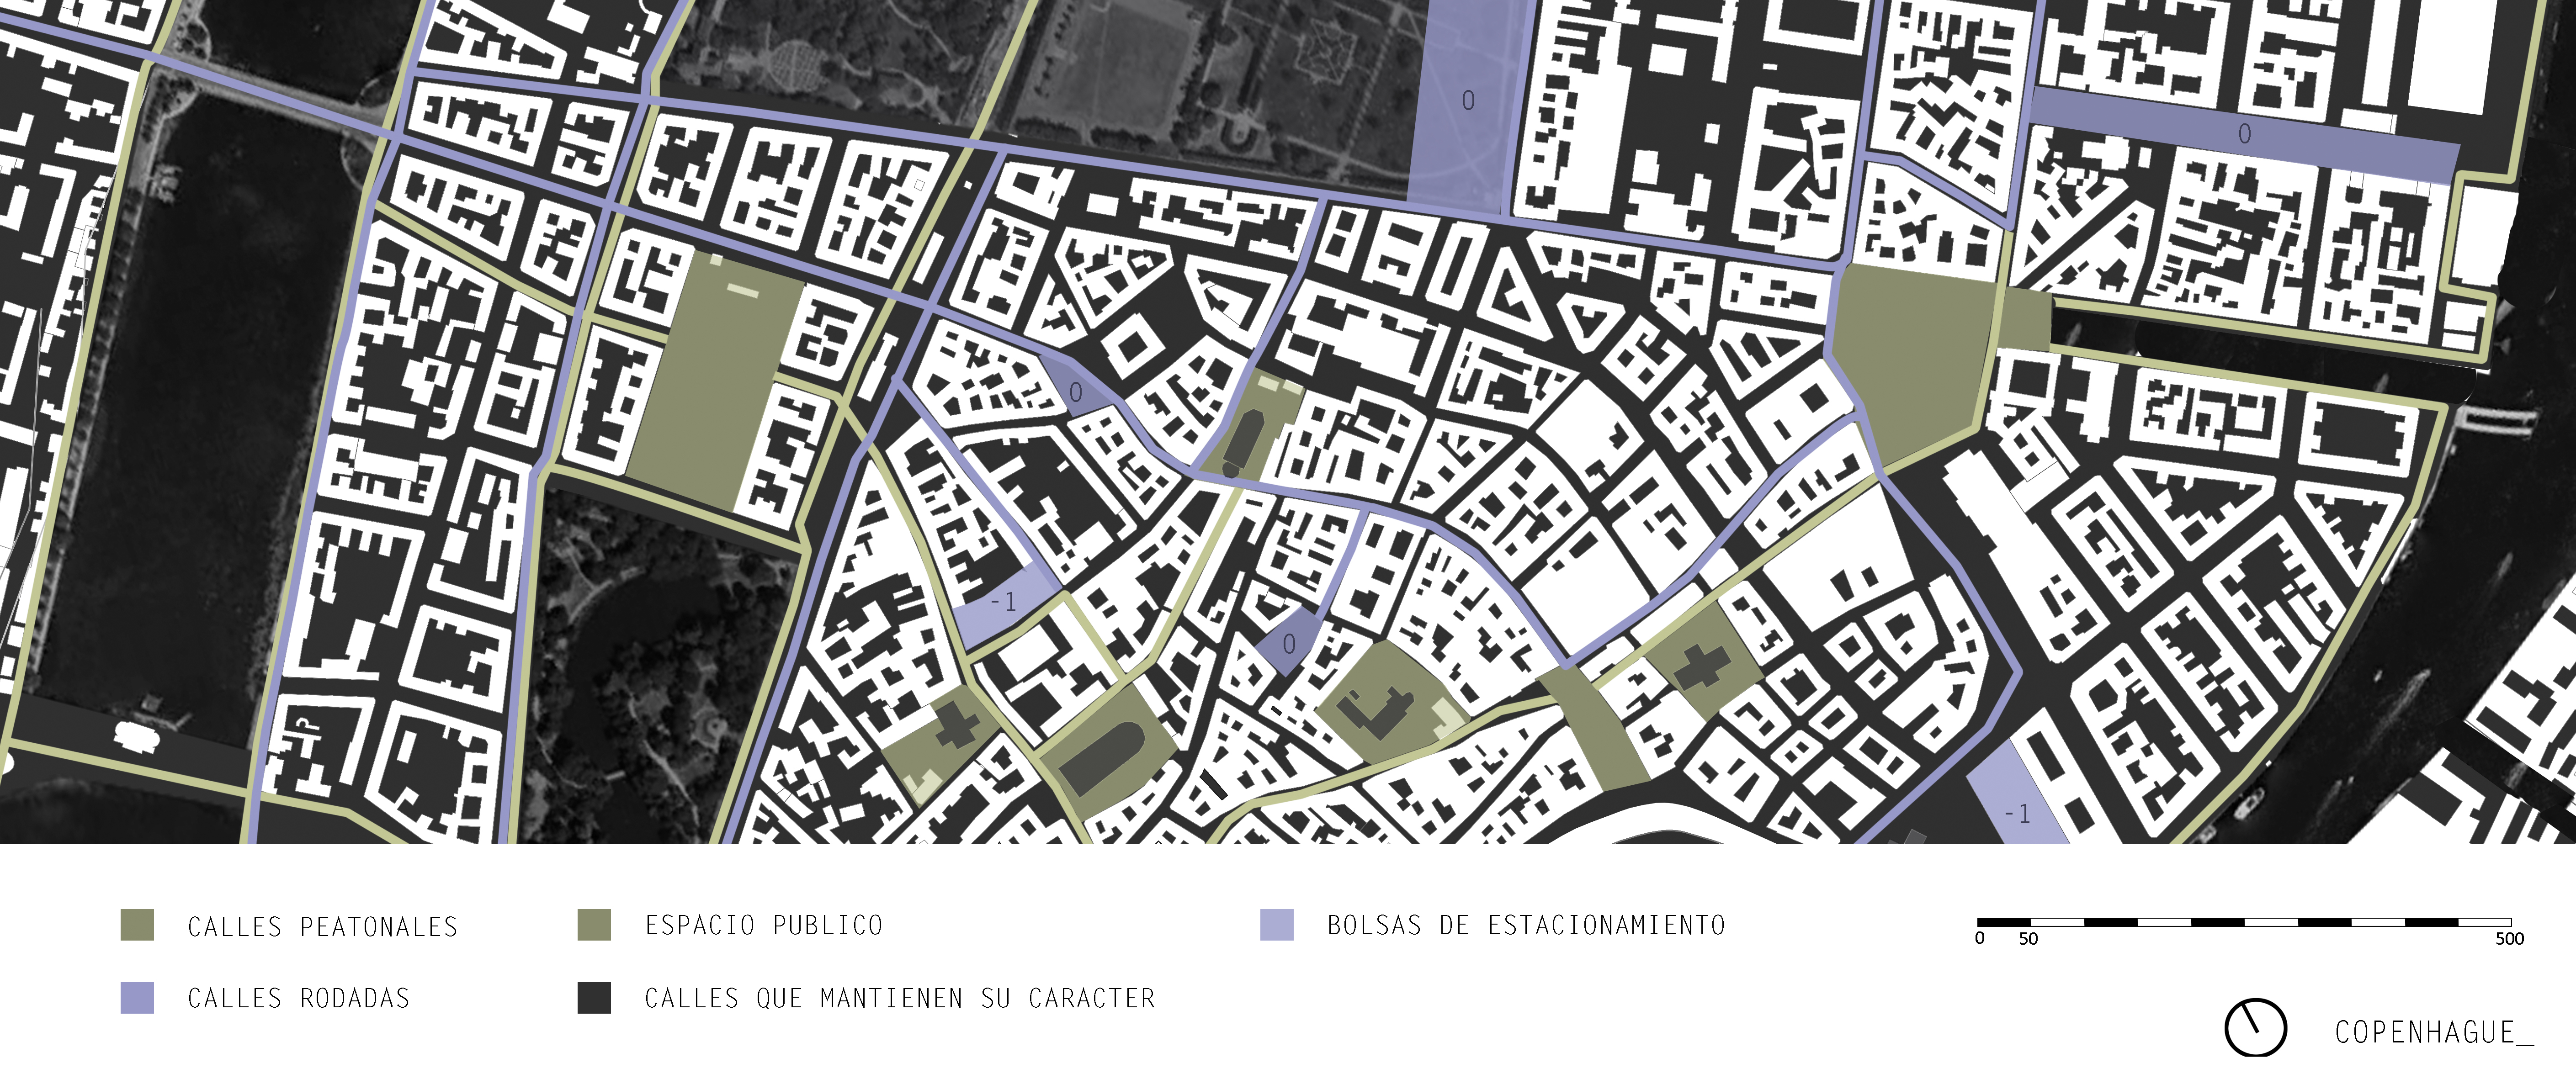Click the dark Calles Que Mantienen swatch
Screen dimensions: 2576x1079
pyautogui.click(x=594, y=998)
